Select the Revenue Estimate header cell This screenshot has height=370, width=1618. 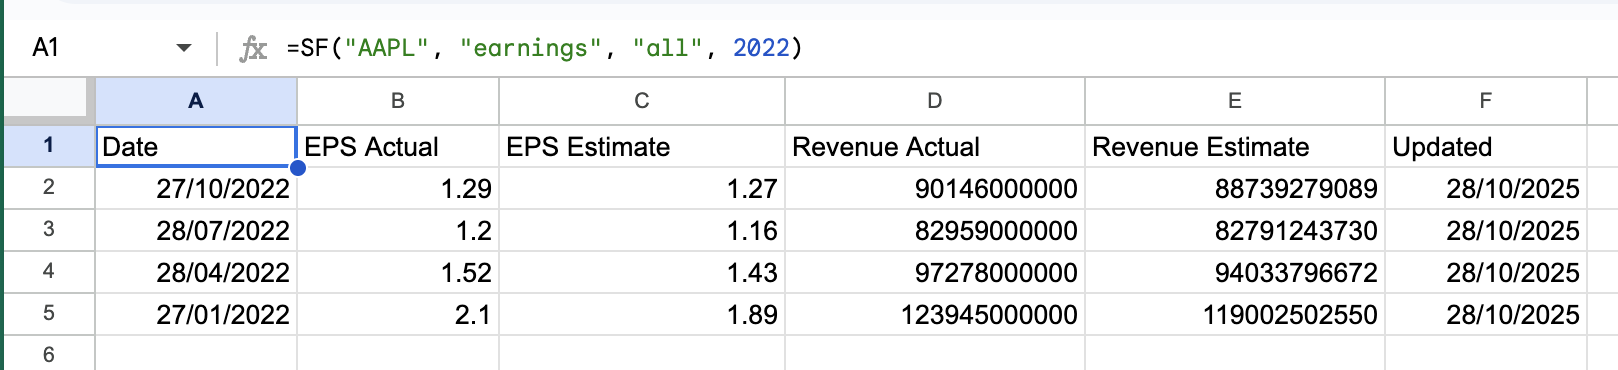coord(1235,146)
